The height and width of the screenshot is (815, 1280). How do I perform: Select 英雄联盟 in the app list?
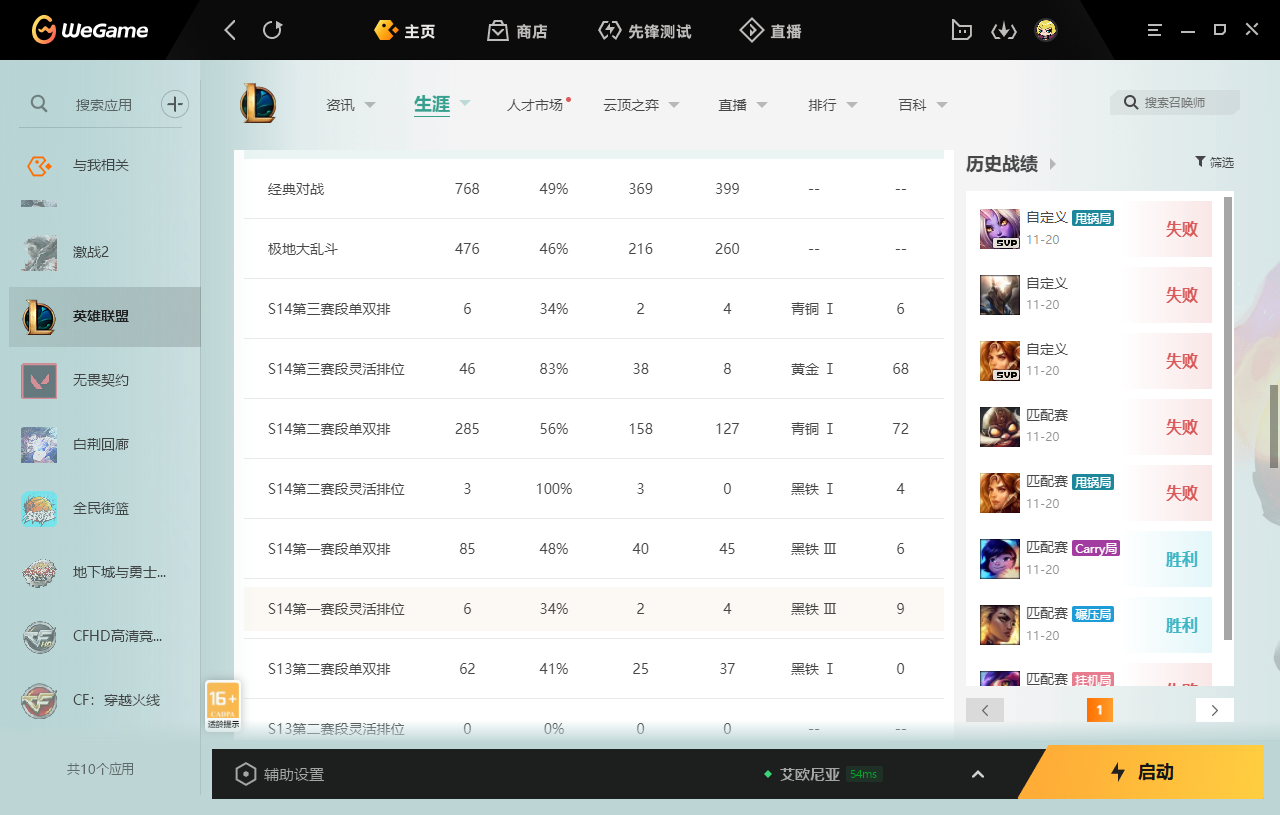tap(105, 316)
